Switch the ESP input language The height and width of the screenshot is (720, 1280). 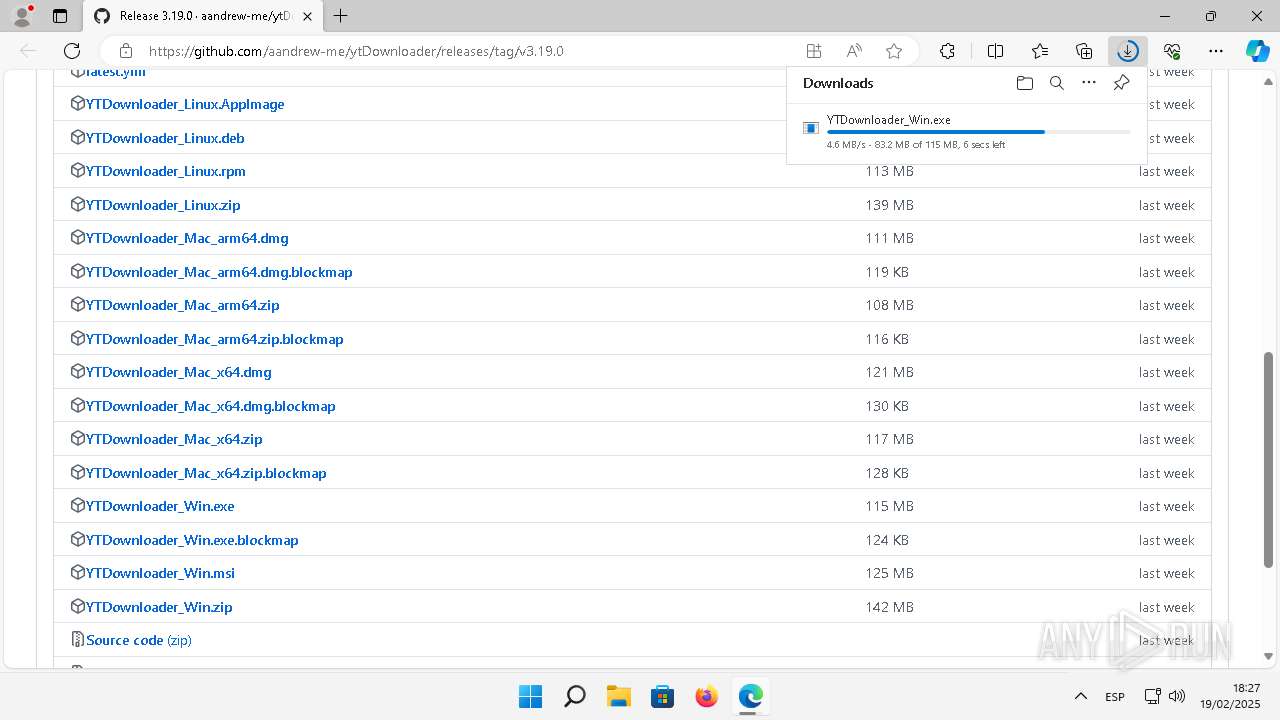[1115, 696]
